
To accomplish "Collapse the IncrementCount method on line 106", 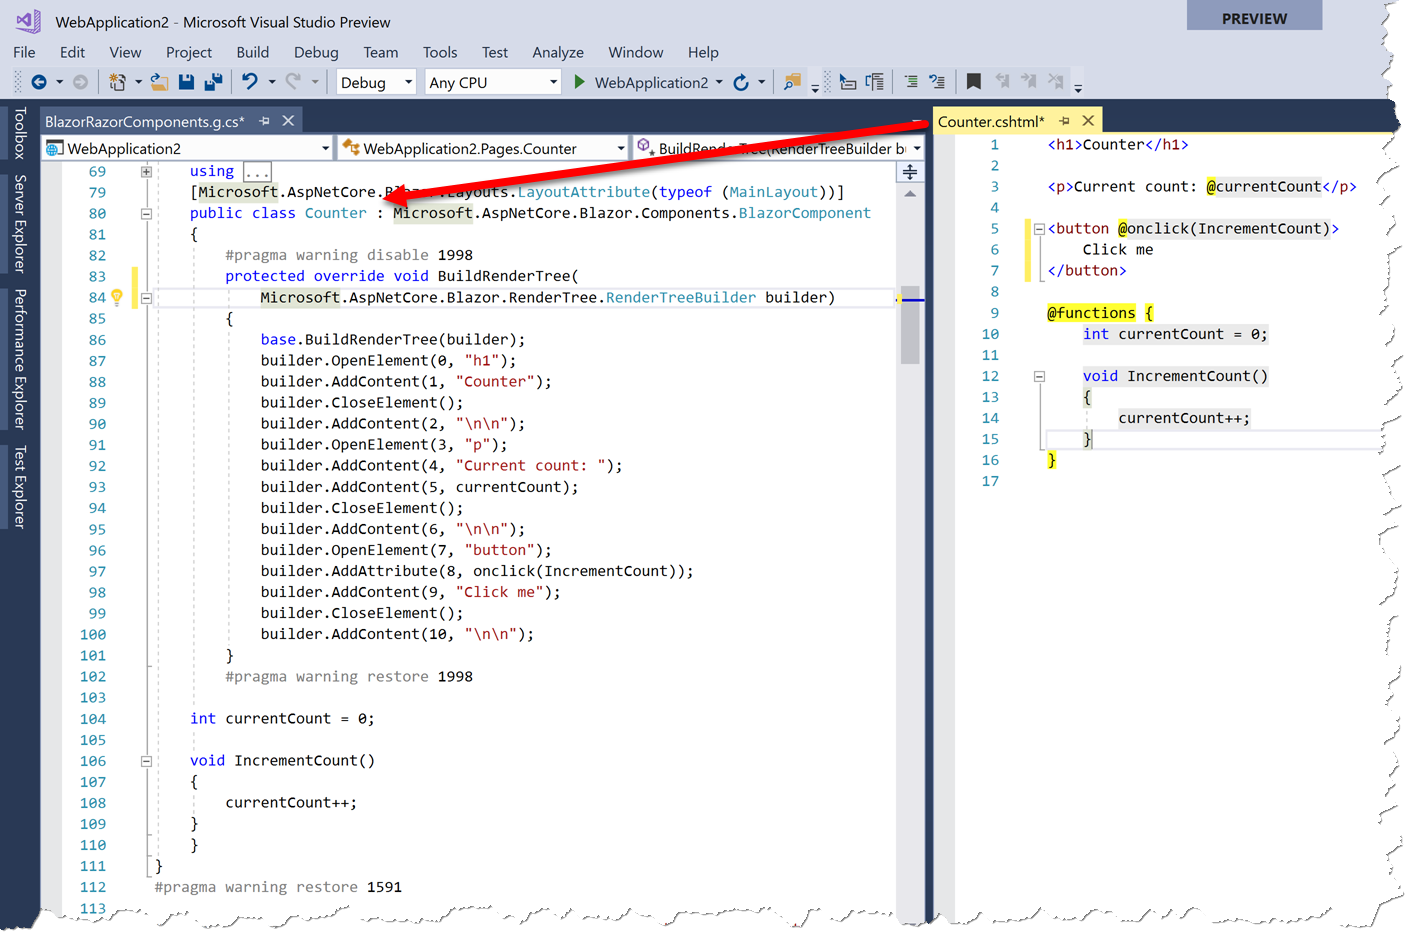I will tap(146, 761).
